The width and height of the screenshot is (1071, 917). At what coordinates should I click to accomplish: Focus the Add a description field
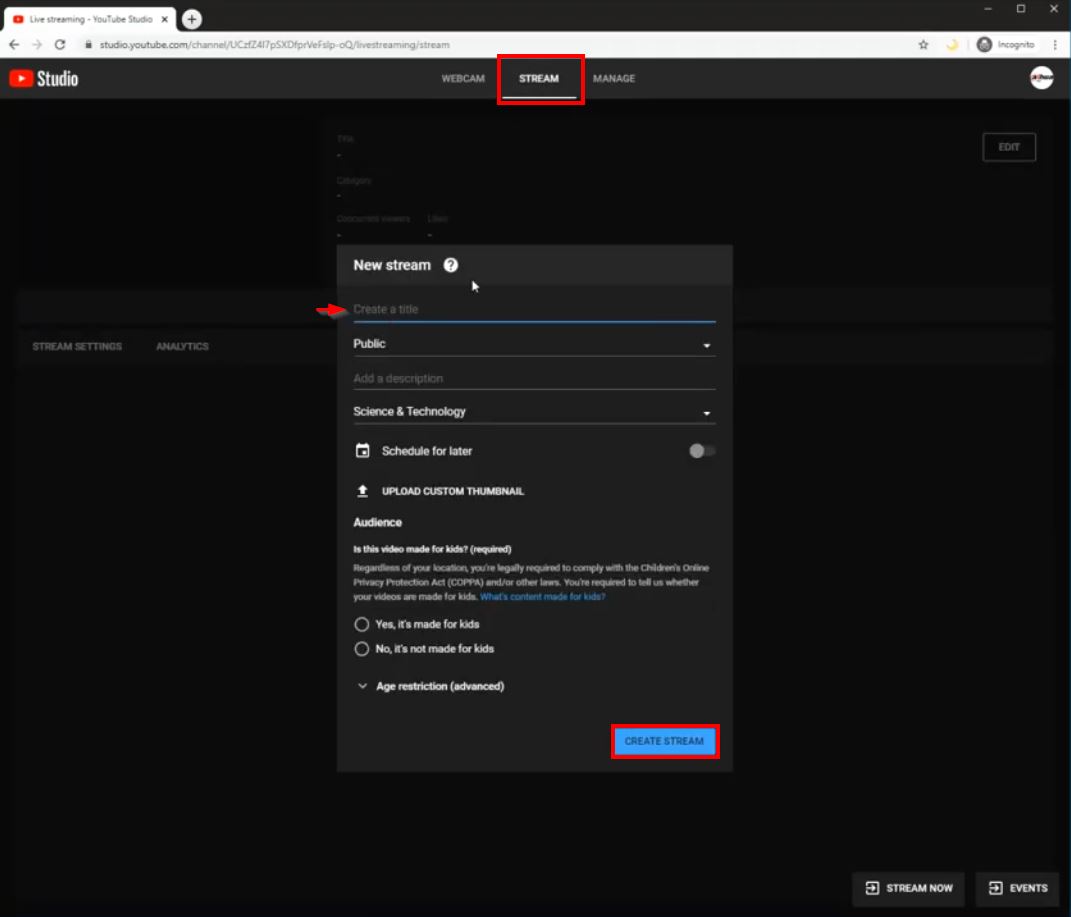(534, 378)
